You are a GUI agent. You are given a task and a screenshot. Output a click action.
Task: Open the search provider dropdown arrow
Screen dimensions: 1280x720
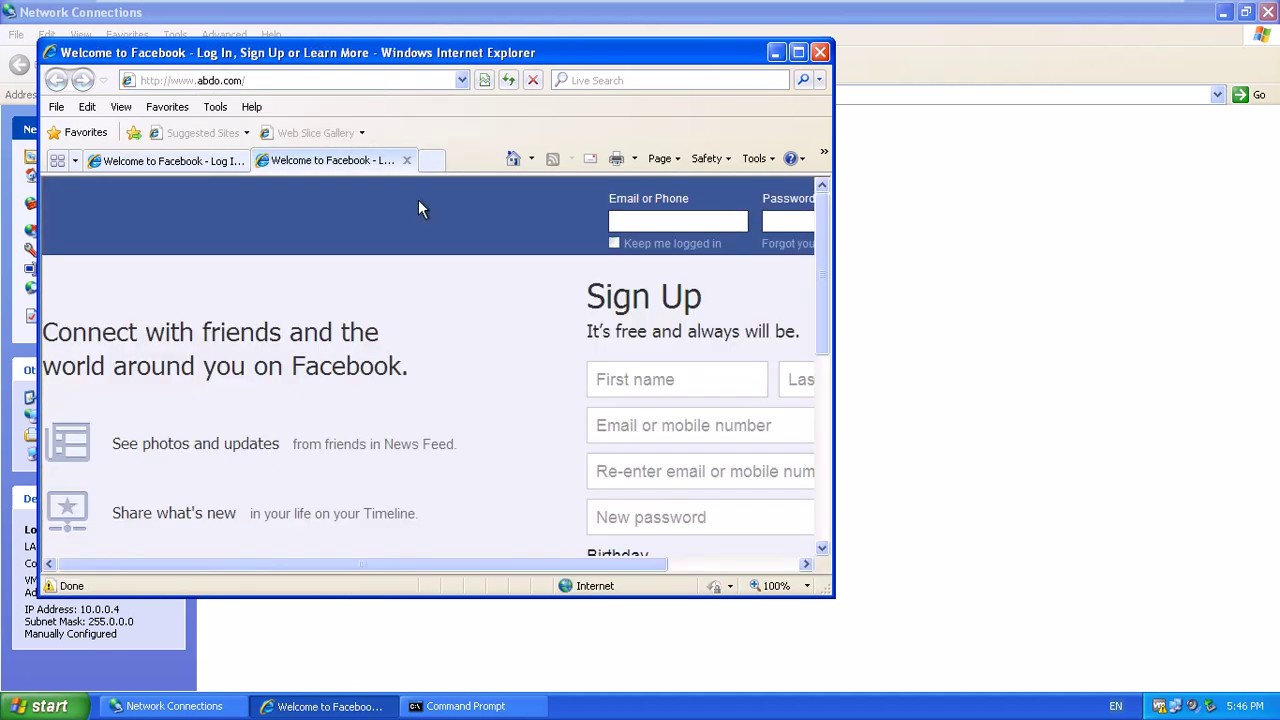coord(819,80)
